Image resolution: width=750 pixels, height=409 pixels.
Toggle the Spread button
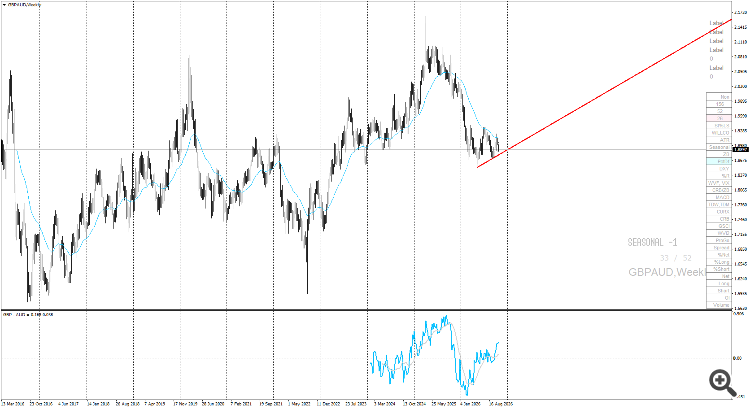point(719,247)
